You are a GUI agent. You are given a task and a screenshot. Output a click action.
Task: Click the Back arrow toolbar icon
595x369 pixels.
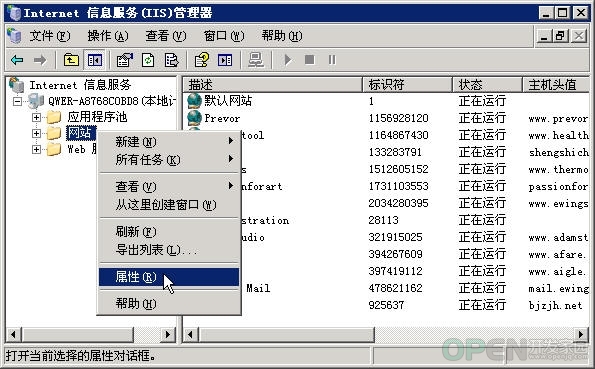click(x=17, y=60)
